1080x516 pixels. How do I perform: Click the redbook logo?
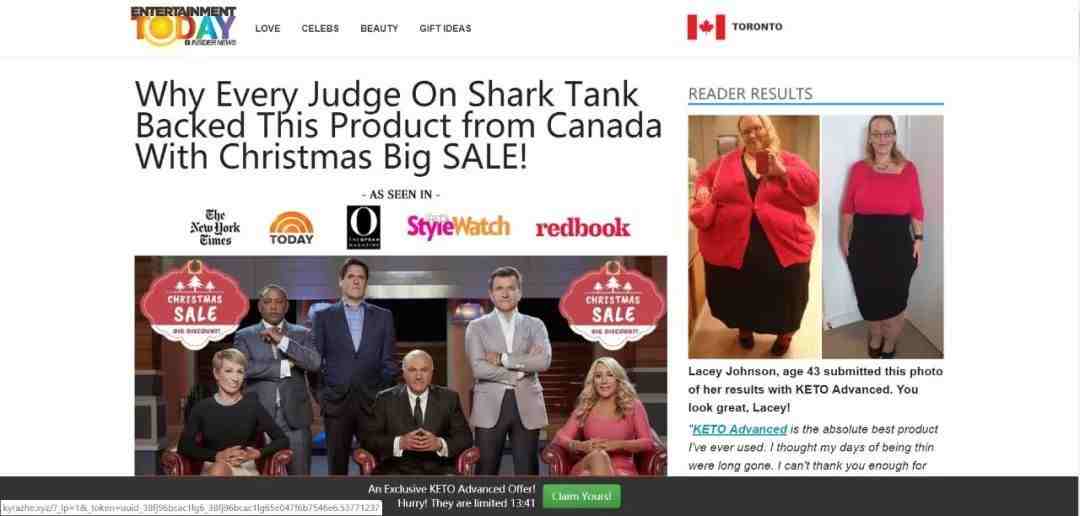point(583,228)
